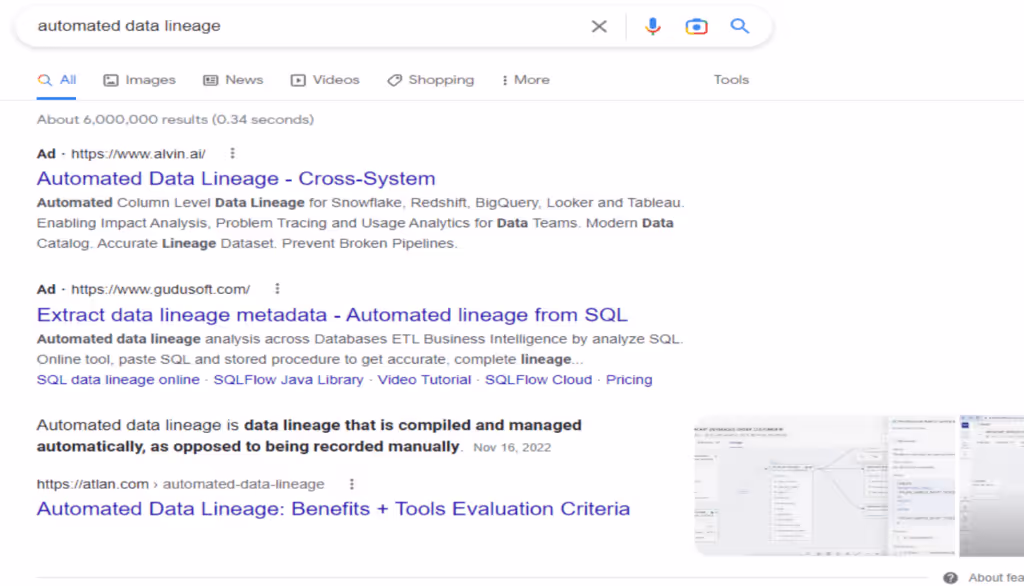
Task: Open 'Extract data lineage metadata' ad link
Action: pos(332,315)
